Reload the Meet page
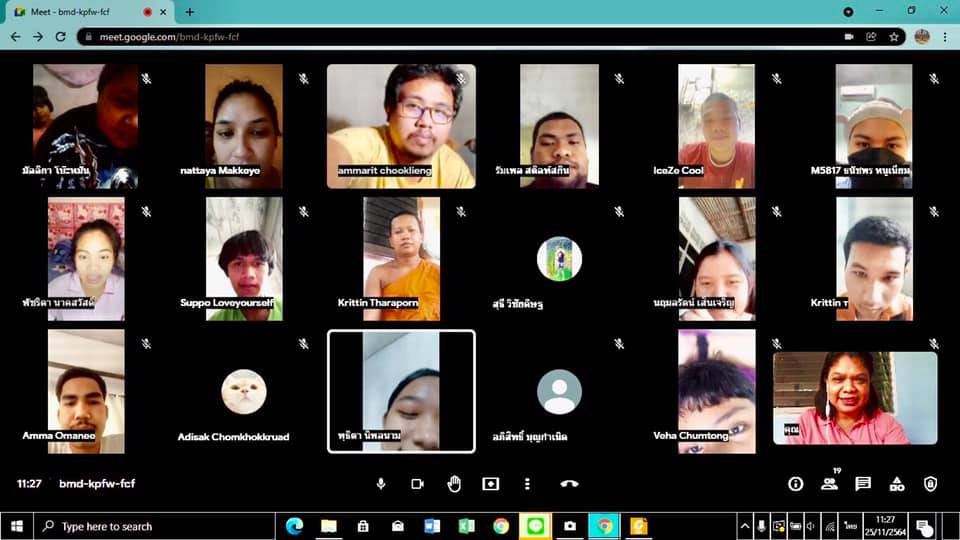Viewport: 960px width, 540px height. 61,37
